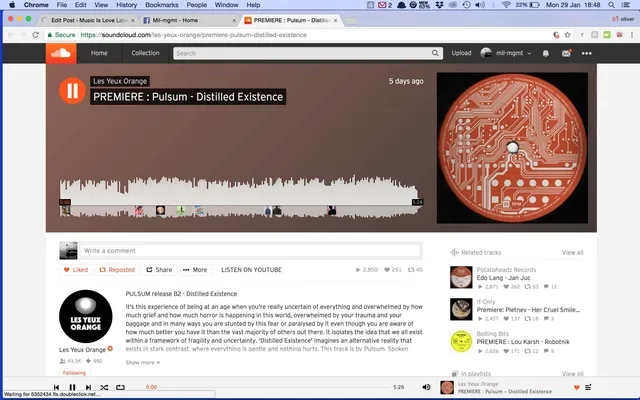Open Potatoheadz Records profile
The height and width of the screenshot is (400, 640).
506,270
